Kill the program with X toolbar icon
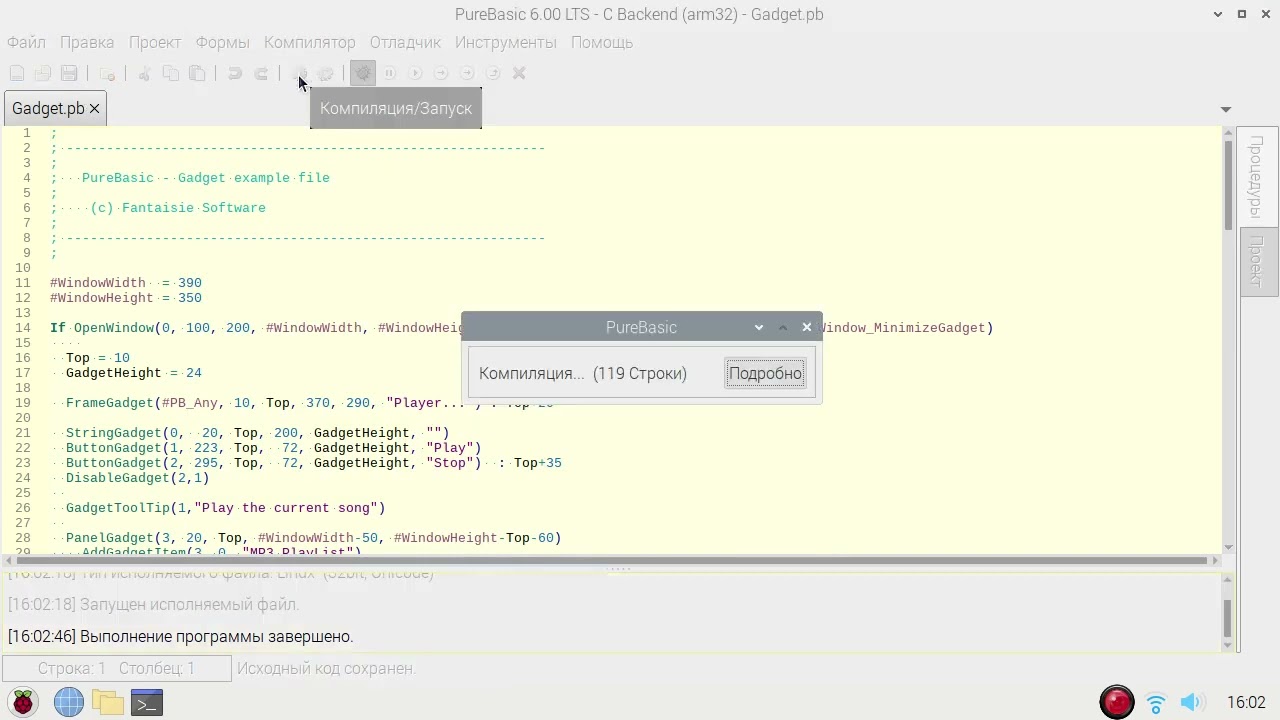This screenshot has height=720, width=1280. tap(519, 73)
